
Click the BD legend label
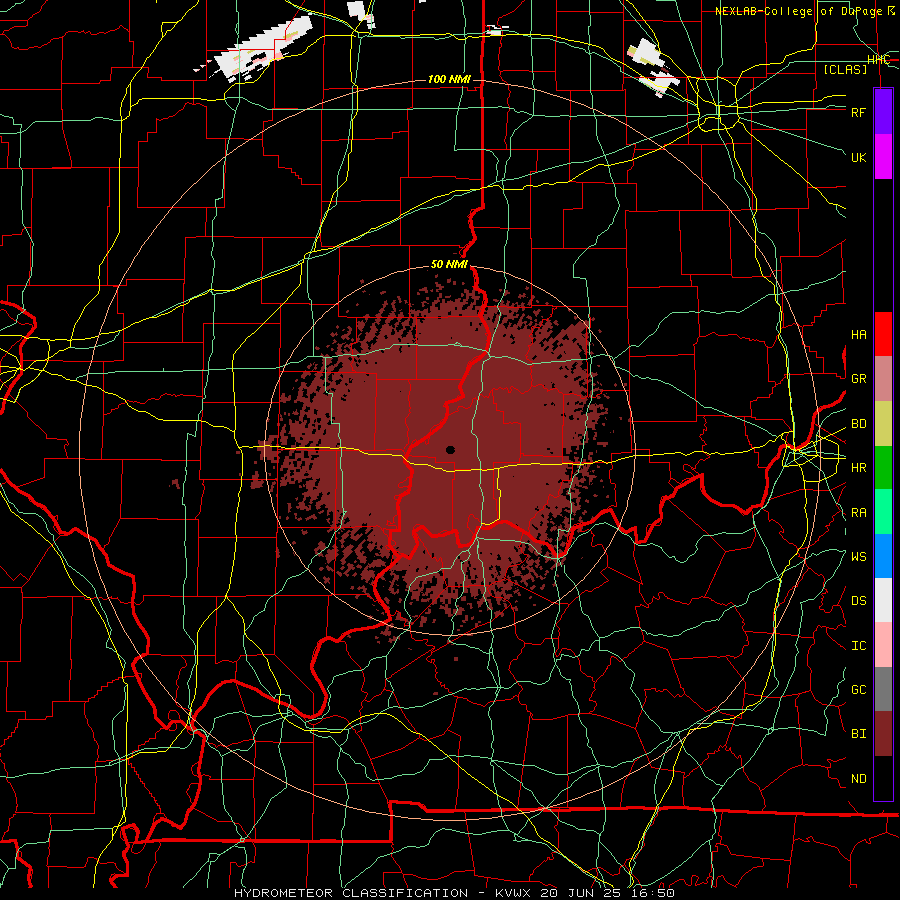(x=858, y=424)
